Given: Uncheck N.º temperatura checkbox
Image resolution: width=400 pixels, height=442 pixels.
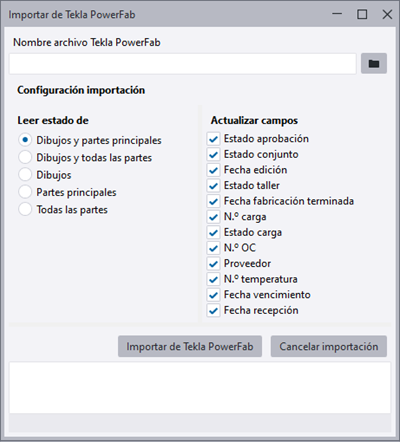Looking at the screenshot, I should 213,279.
